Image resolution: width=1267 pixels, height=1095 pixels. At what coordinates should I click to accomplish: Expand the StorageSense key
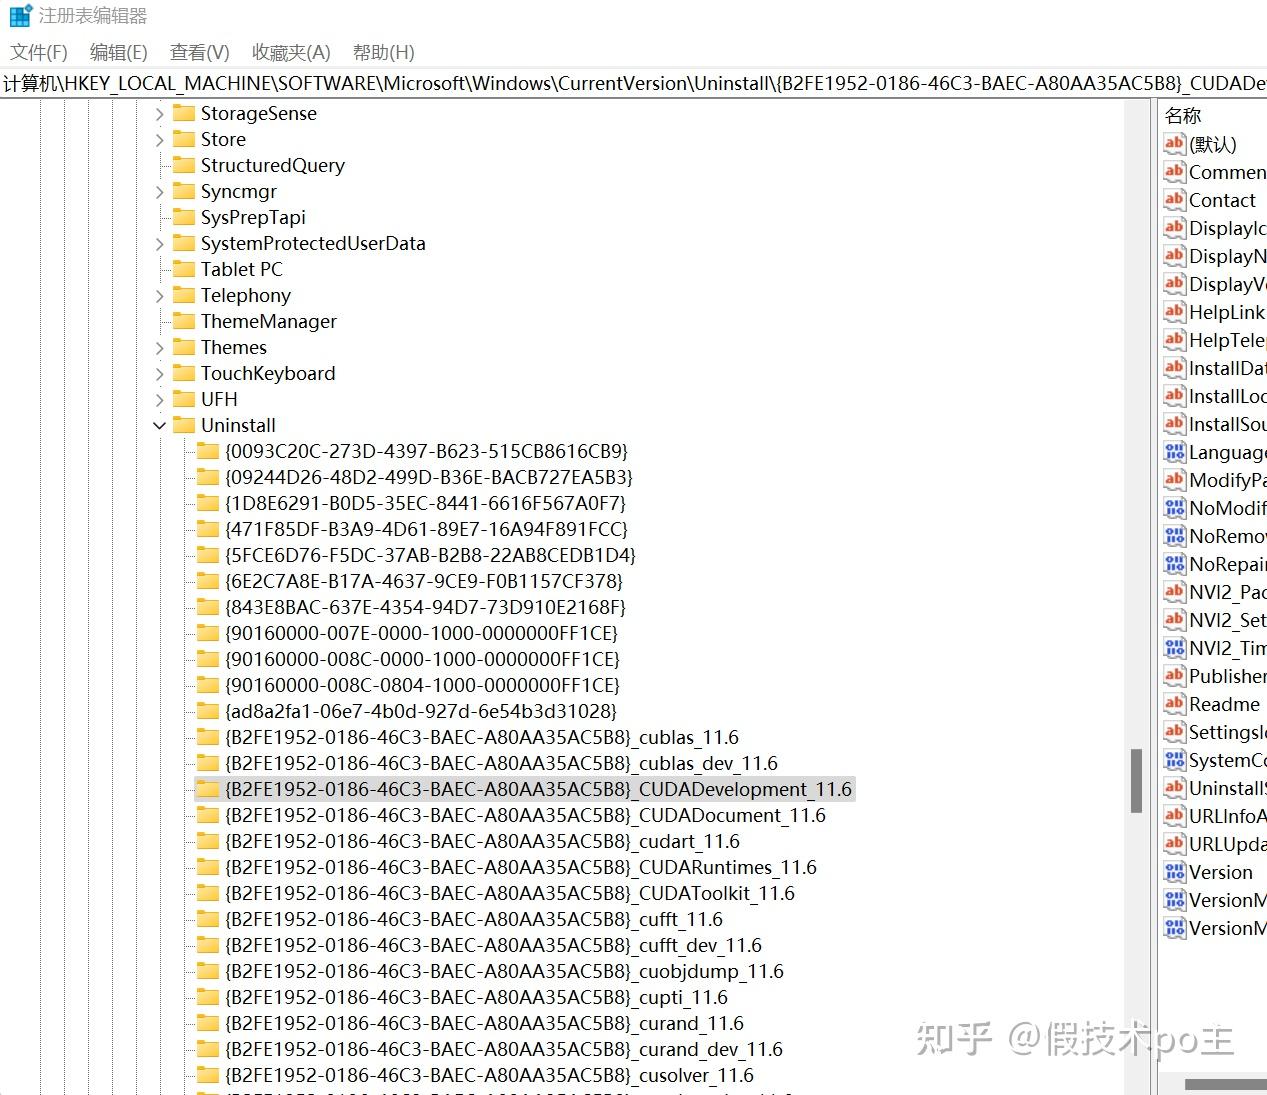click(160, 114)
